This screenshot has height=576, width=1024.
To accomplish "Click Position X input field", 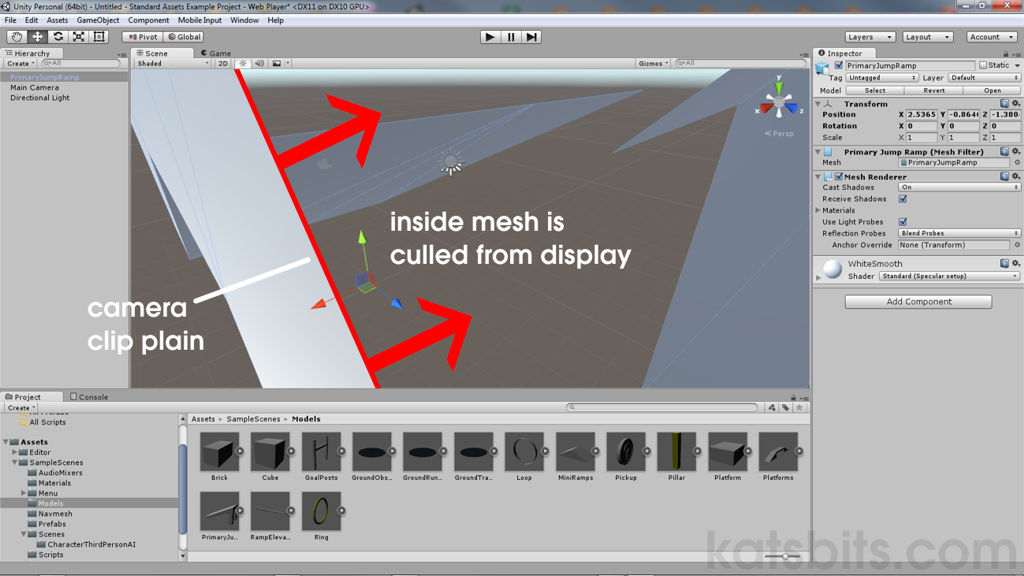I will coord(921,114).
